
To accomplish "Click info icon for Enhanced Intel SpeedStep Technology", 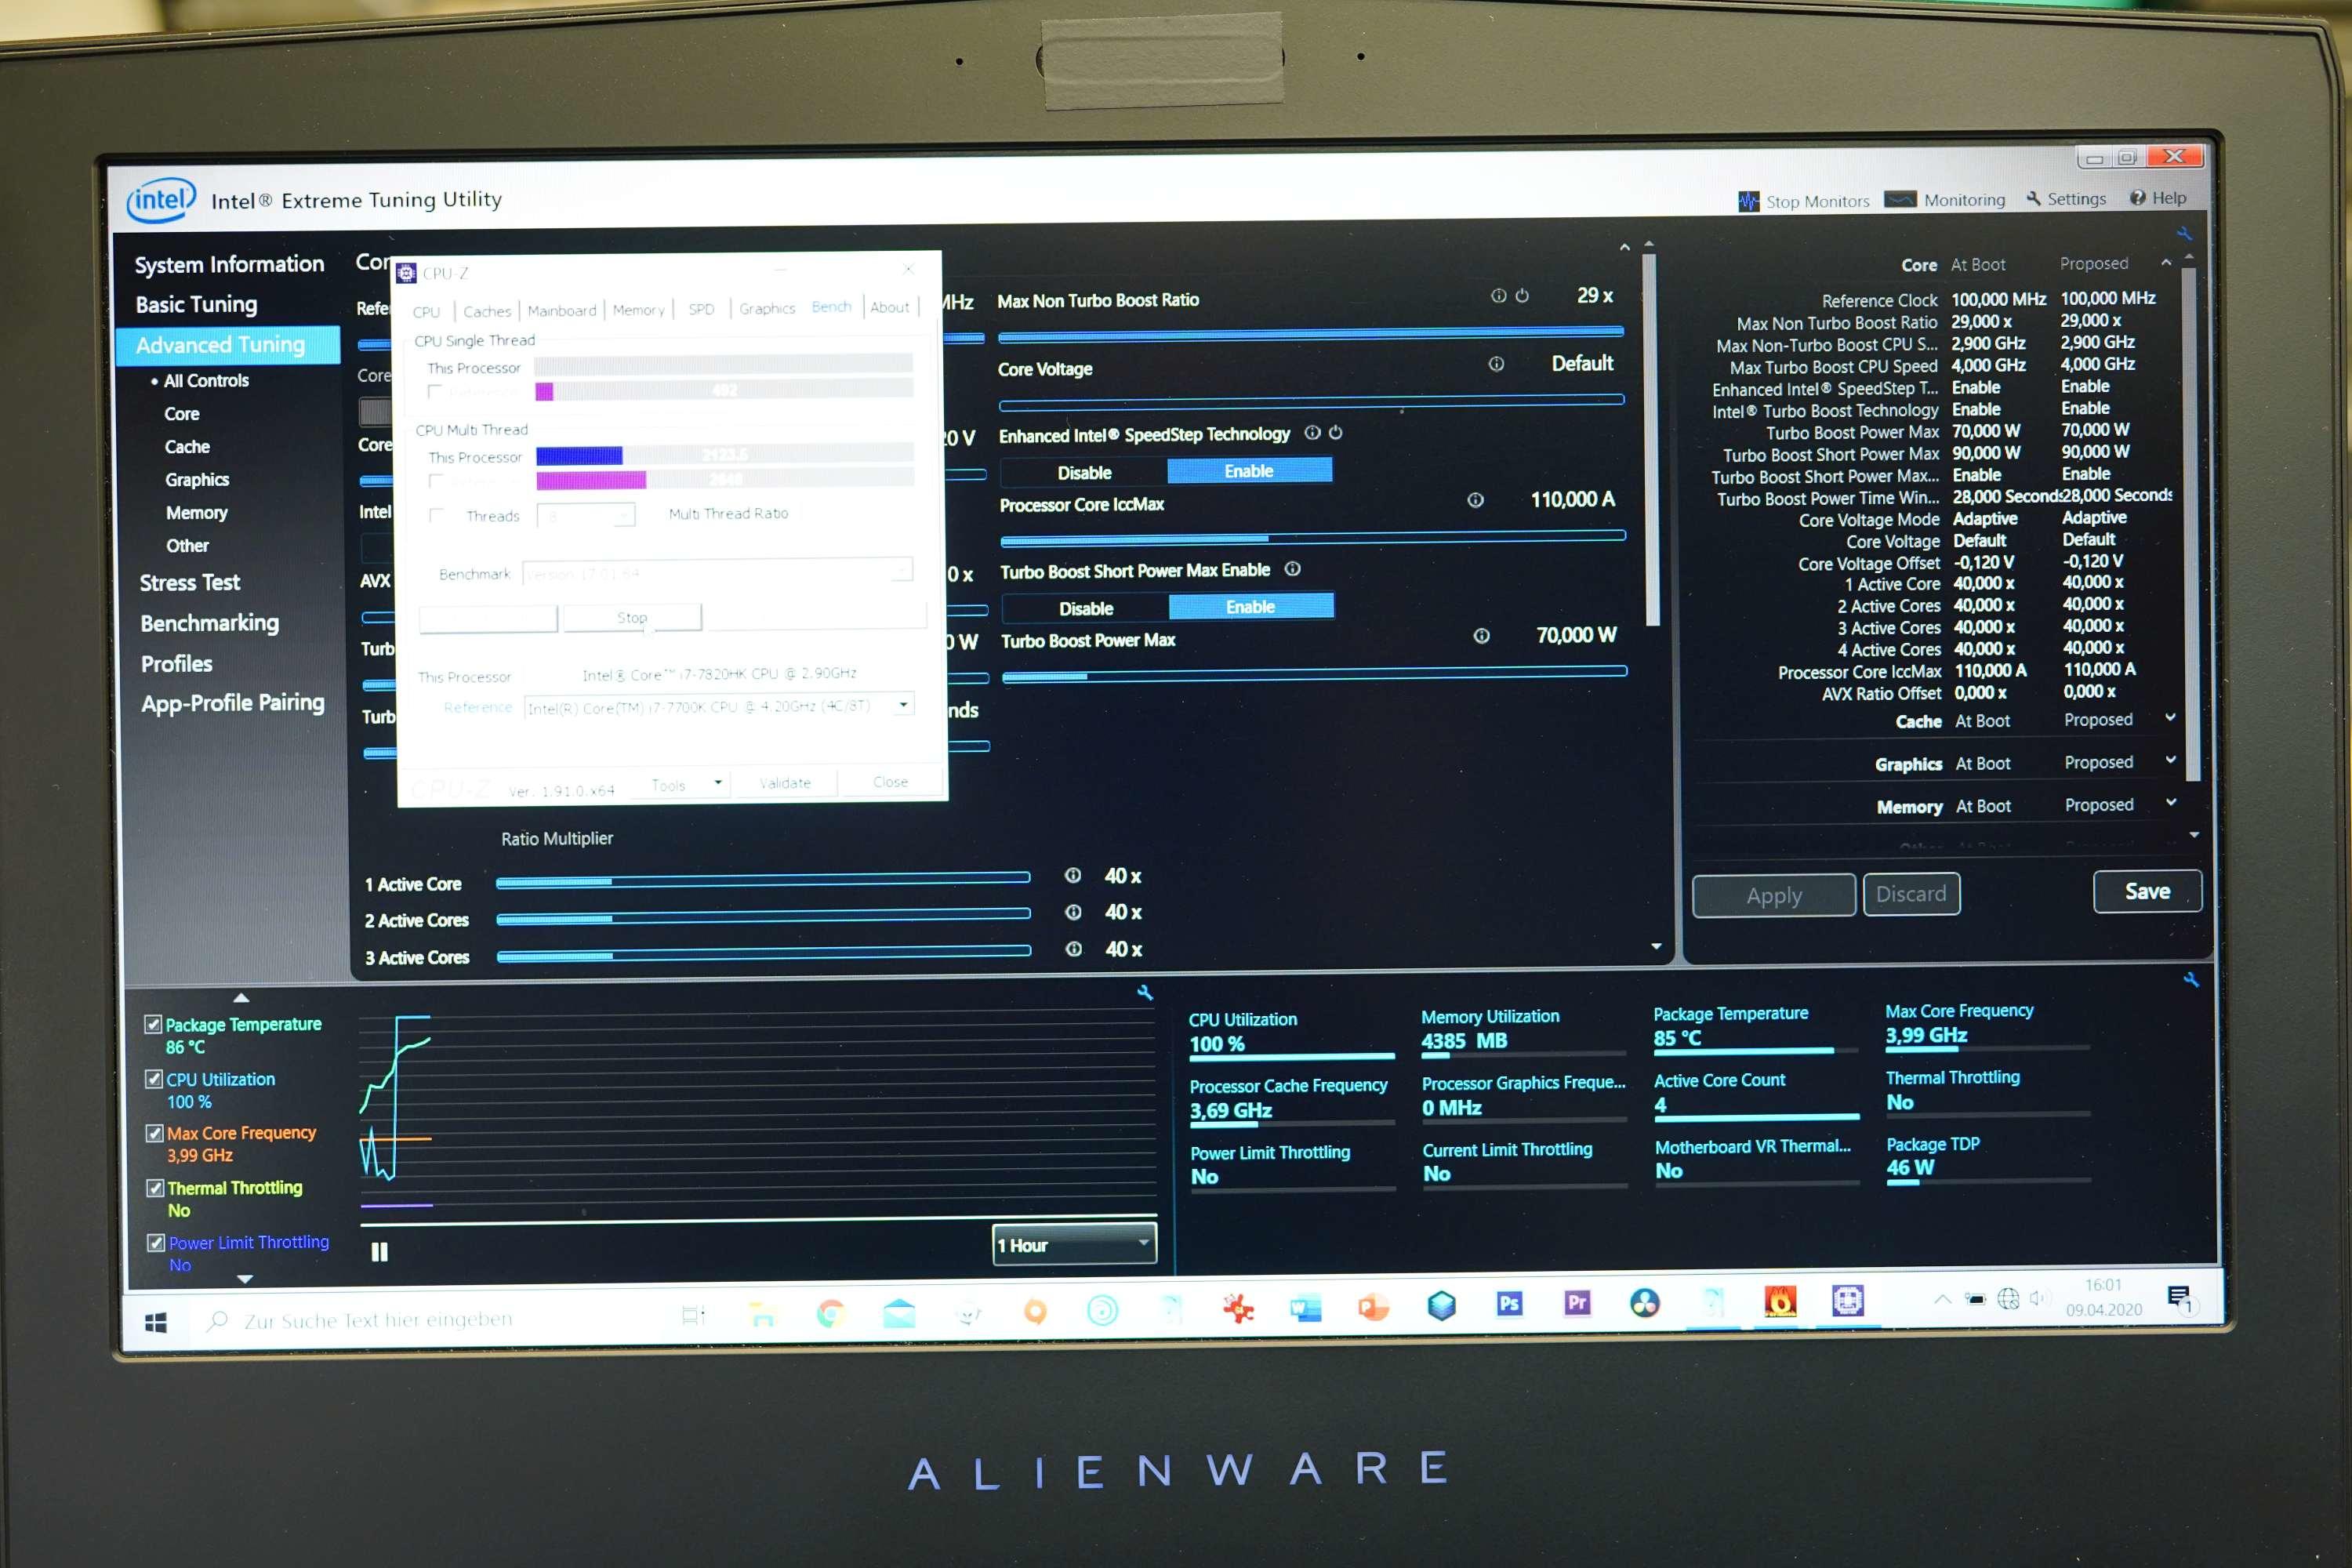I will 1312,433.
